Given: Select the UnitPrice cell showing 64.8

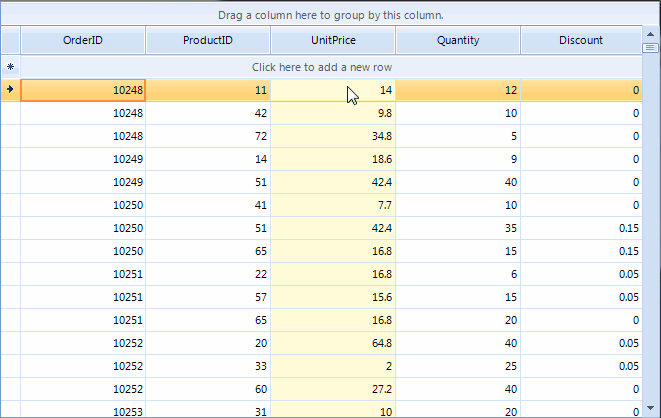Looking at the screenshot, I should click(333, 343).
